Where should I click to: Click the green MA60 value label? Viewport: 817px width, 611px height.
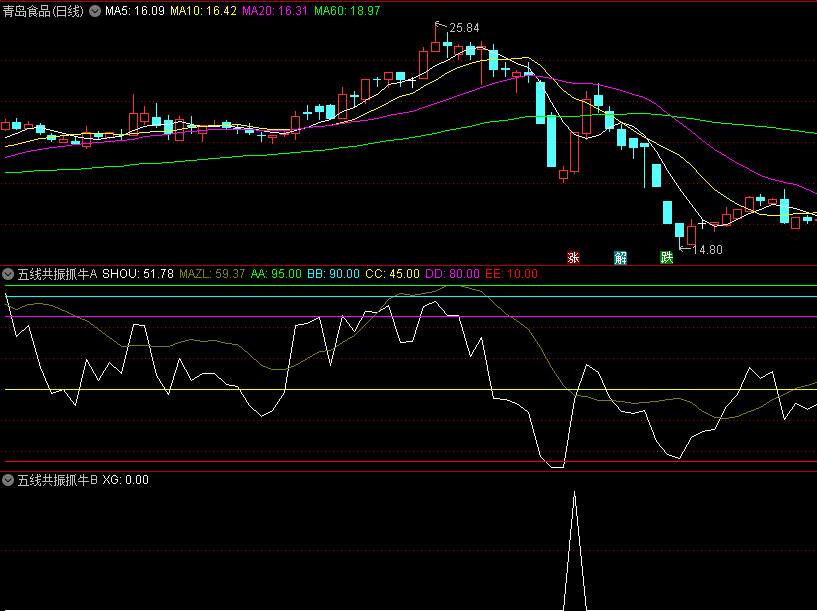[x=347, y=11]
